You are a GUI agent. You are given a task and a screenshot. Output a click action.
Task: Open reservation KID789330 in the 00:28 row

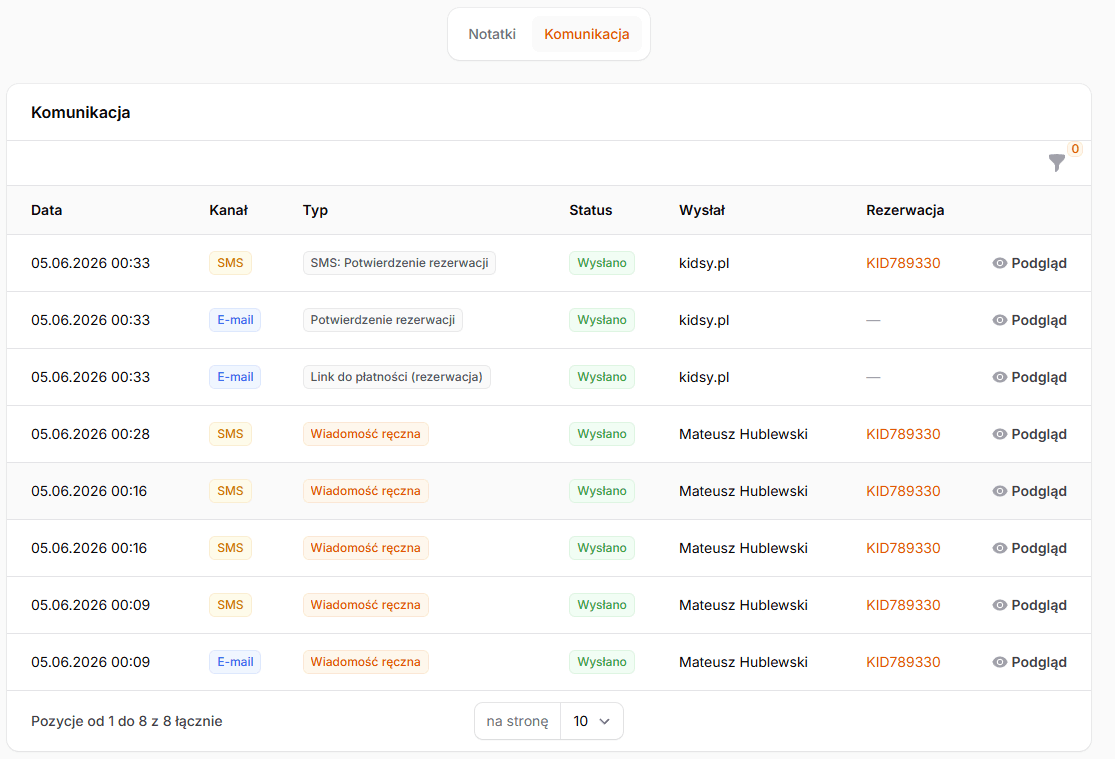tap(903, 434)
